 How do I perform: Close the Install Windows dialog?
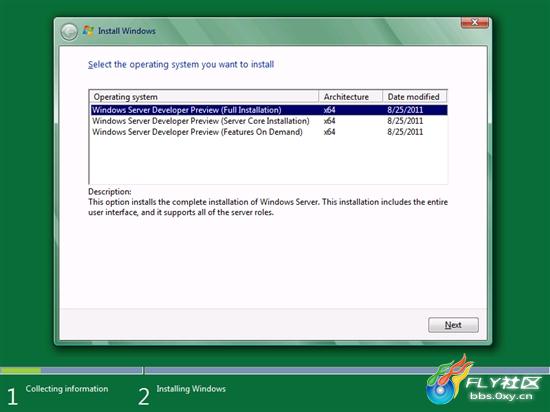475,22
